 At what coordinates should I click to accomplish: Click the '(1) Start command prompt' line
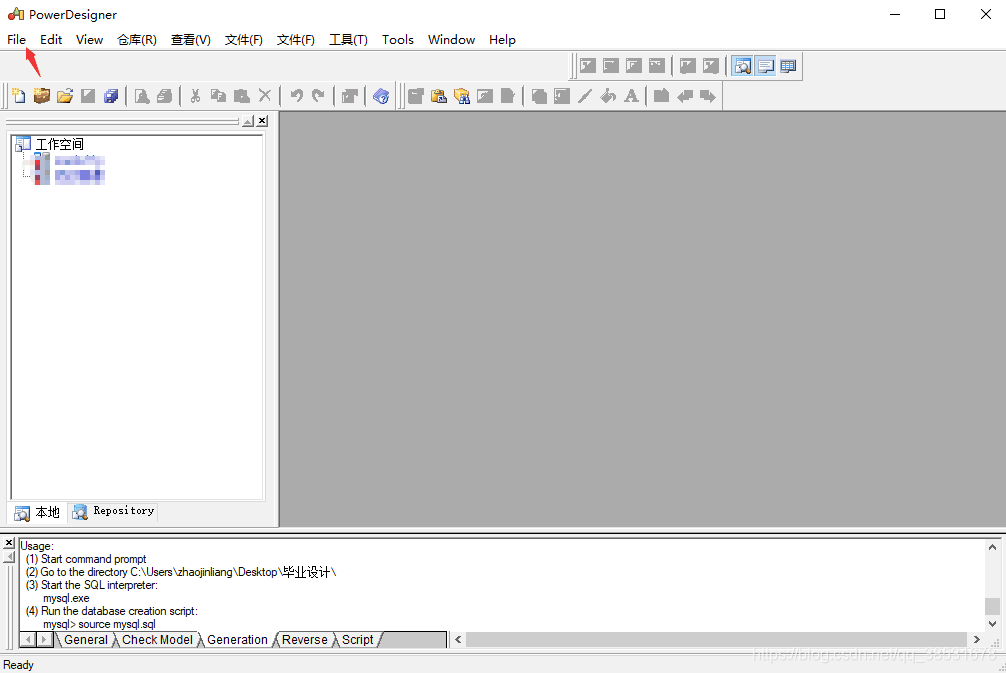point(86,559)
